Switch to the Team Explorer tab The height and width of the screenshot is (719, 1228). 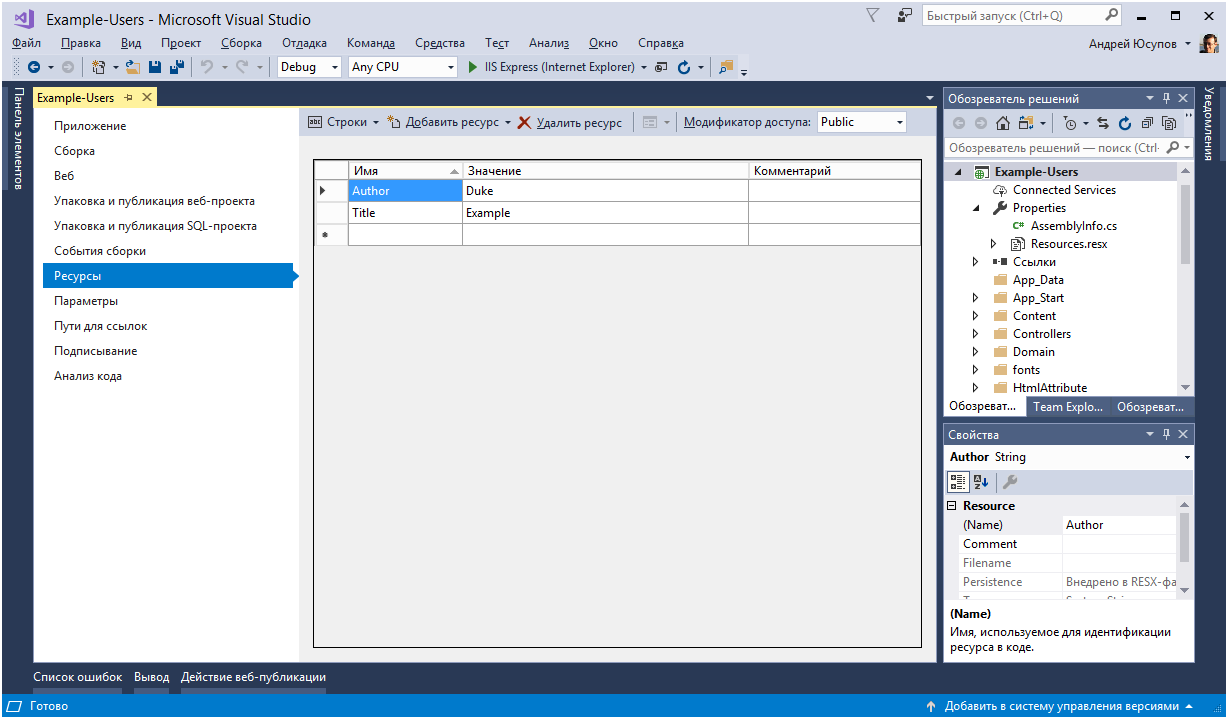click(1067, 407)
